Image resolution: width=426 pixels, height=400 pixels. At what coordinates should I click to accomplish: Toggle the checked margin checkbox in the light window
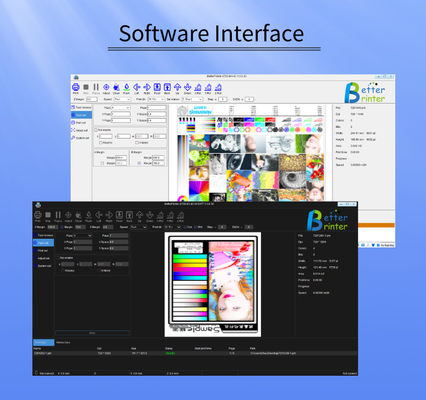point(139,163)
